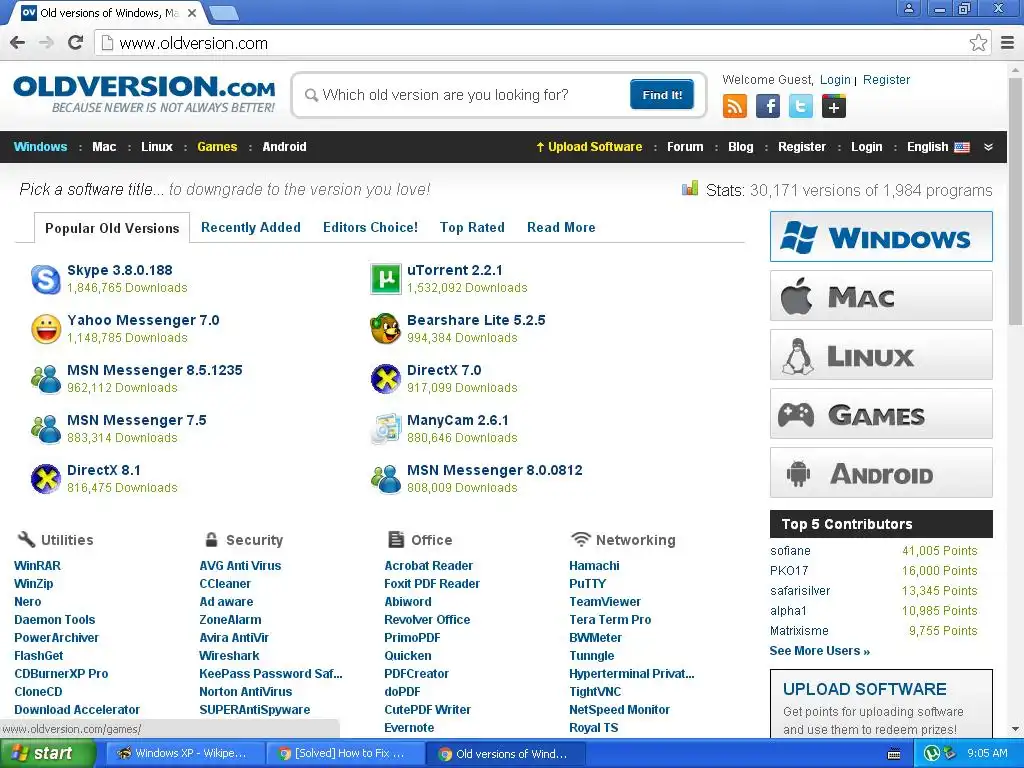Click the browser back arrow
This screenshot has height=768, width=1024.
tap(18, 43)
